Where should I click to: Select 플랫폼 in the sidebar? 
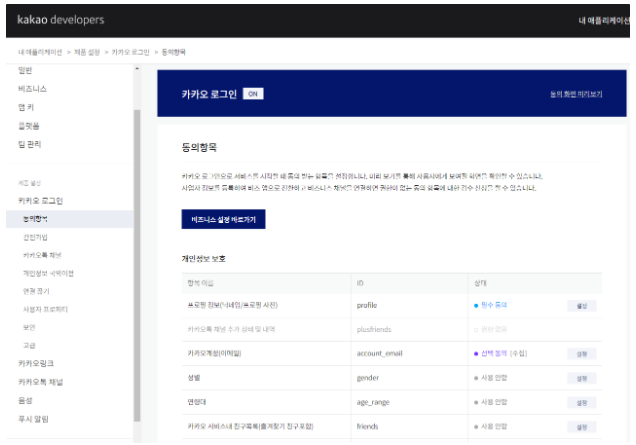coord(29,126)
